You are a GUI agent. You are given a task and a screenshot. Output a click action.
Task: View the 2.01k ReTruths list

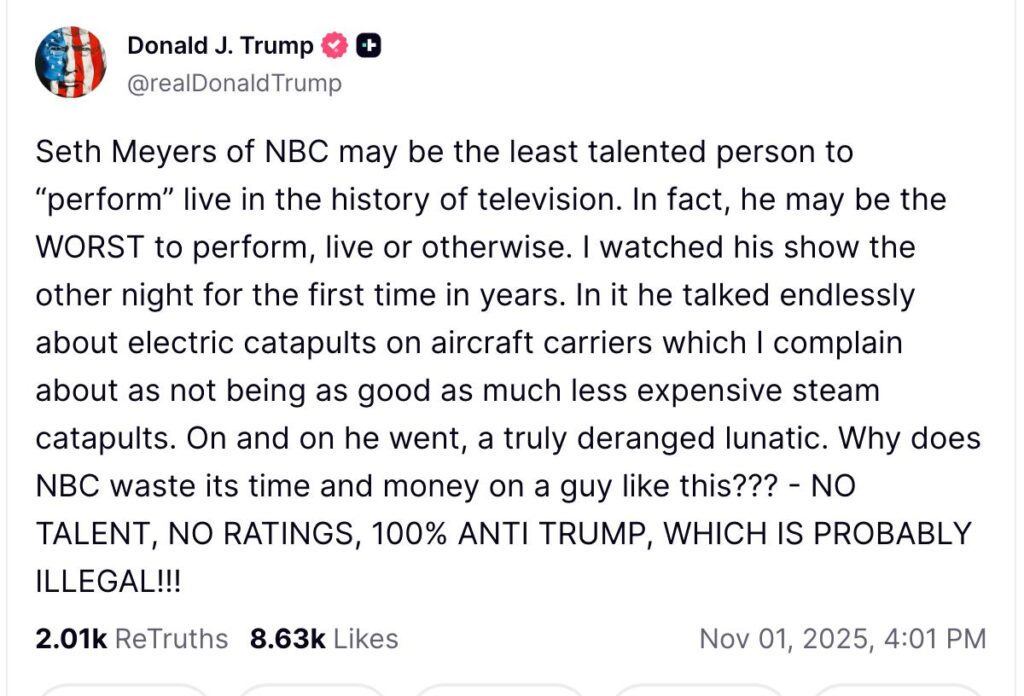pyautogui.click(x=131, y=639)
